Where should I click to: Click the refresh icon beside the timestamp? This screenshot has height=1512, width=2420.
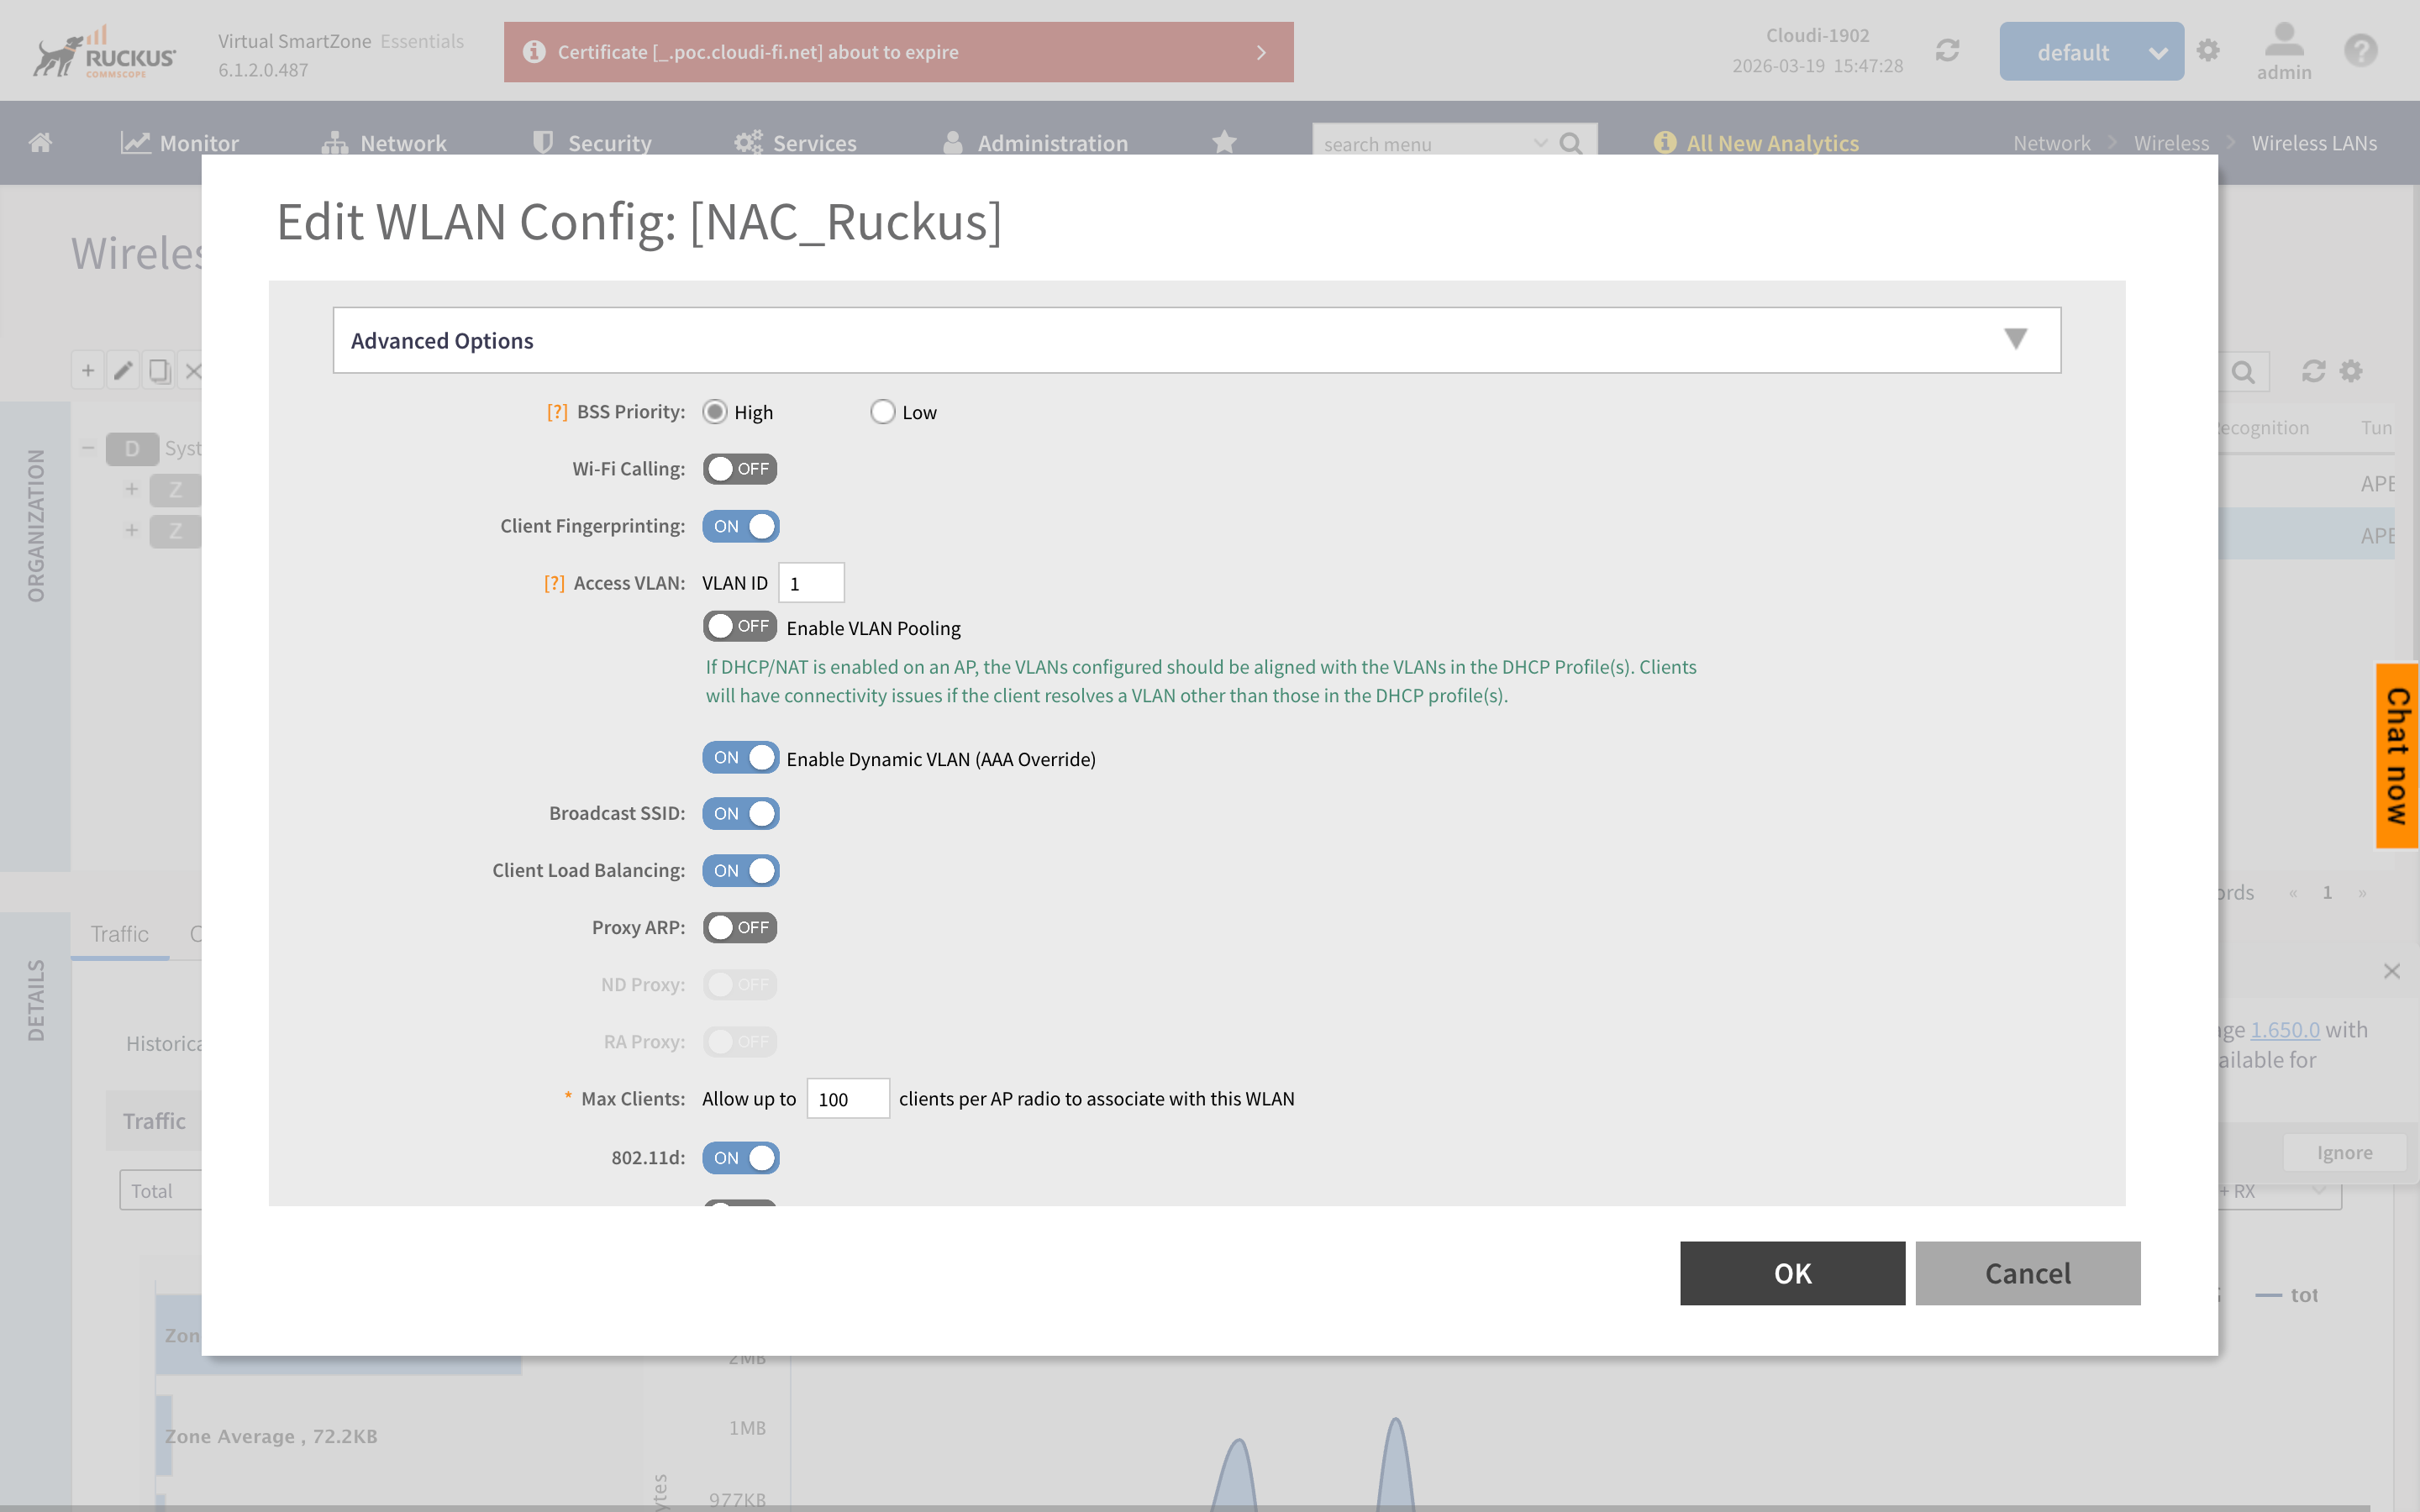[x=1947, y=51]
